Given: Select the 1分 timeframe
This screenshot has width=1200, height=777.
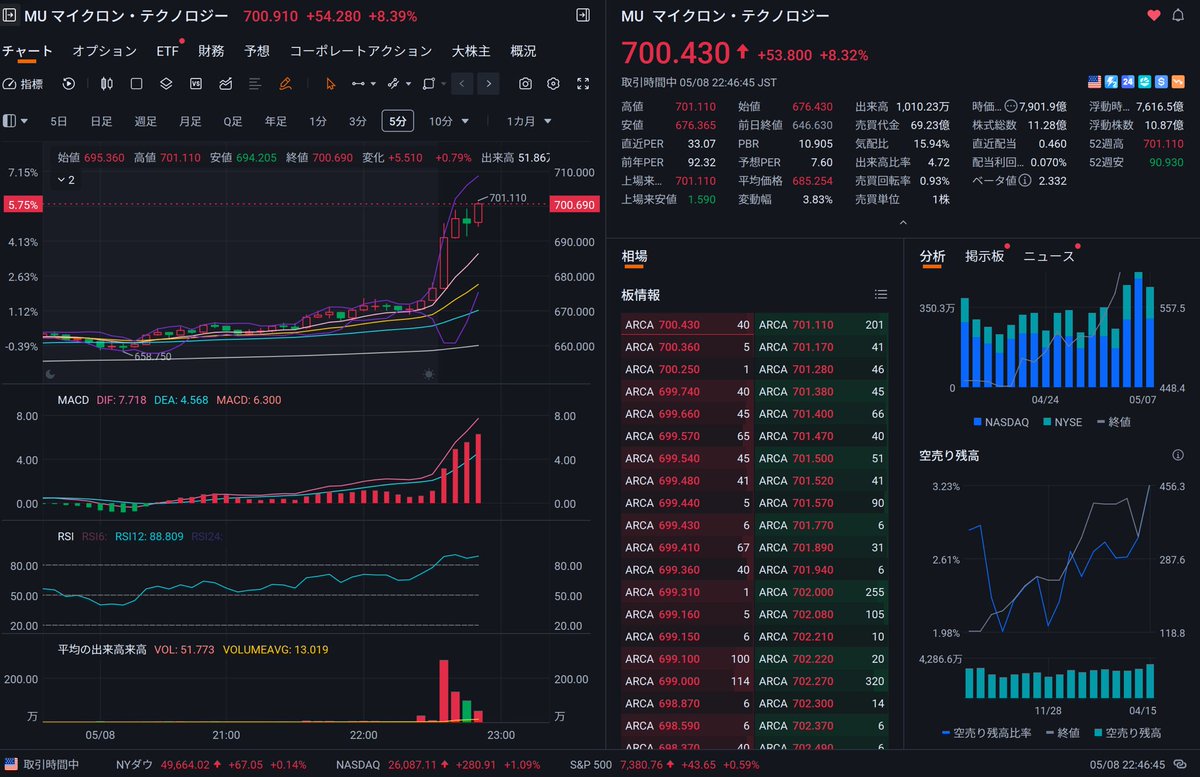Looking at the screenshot, I should pos(318,121).
